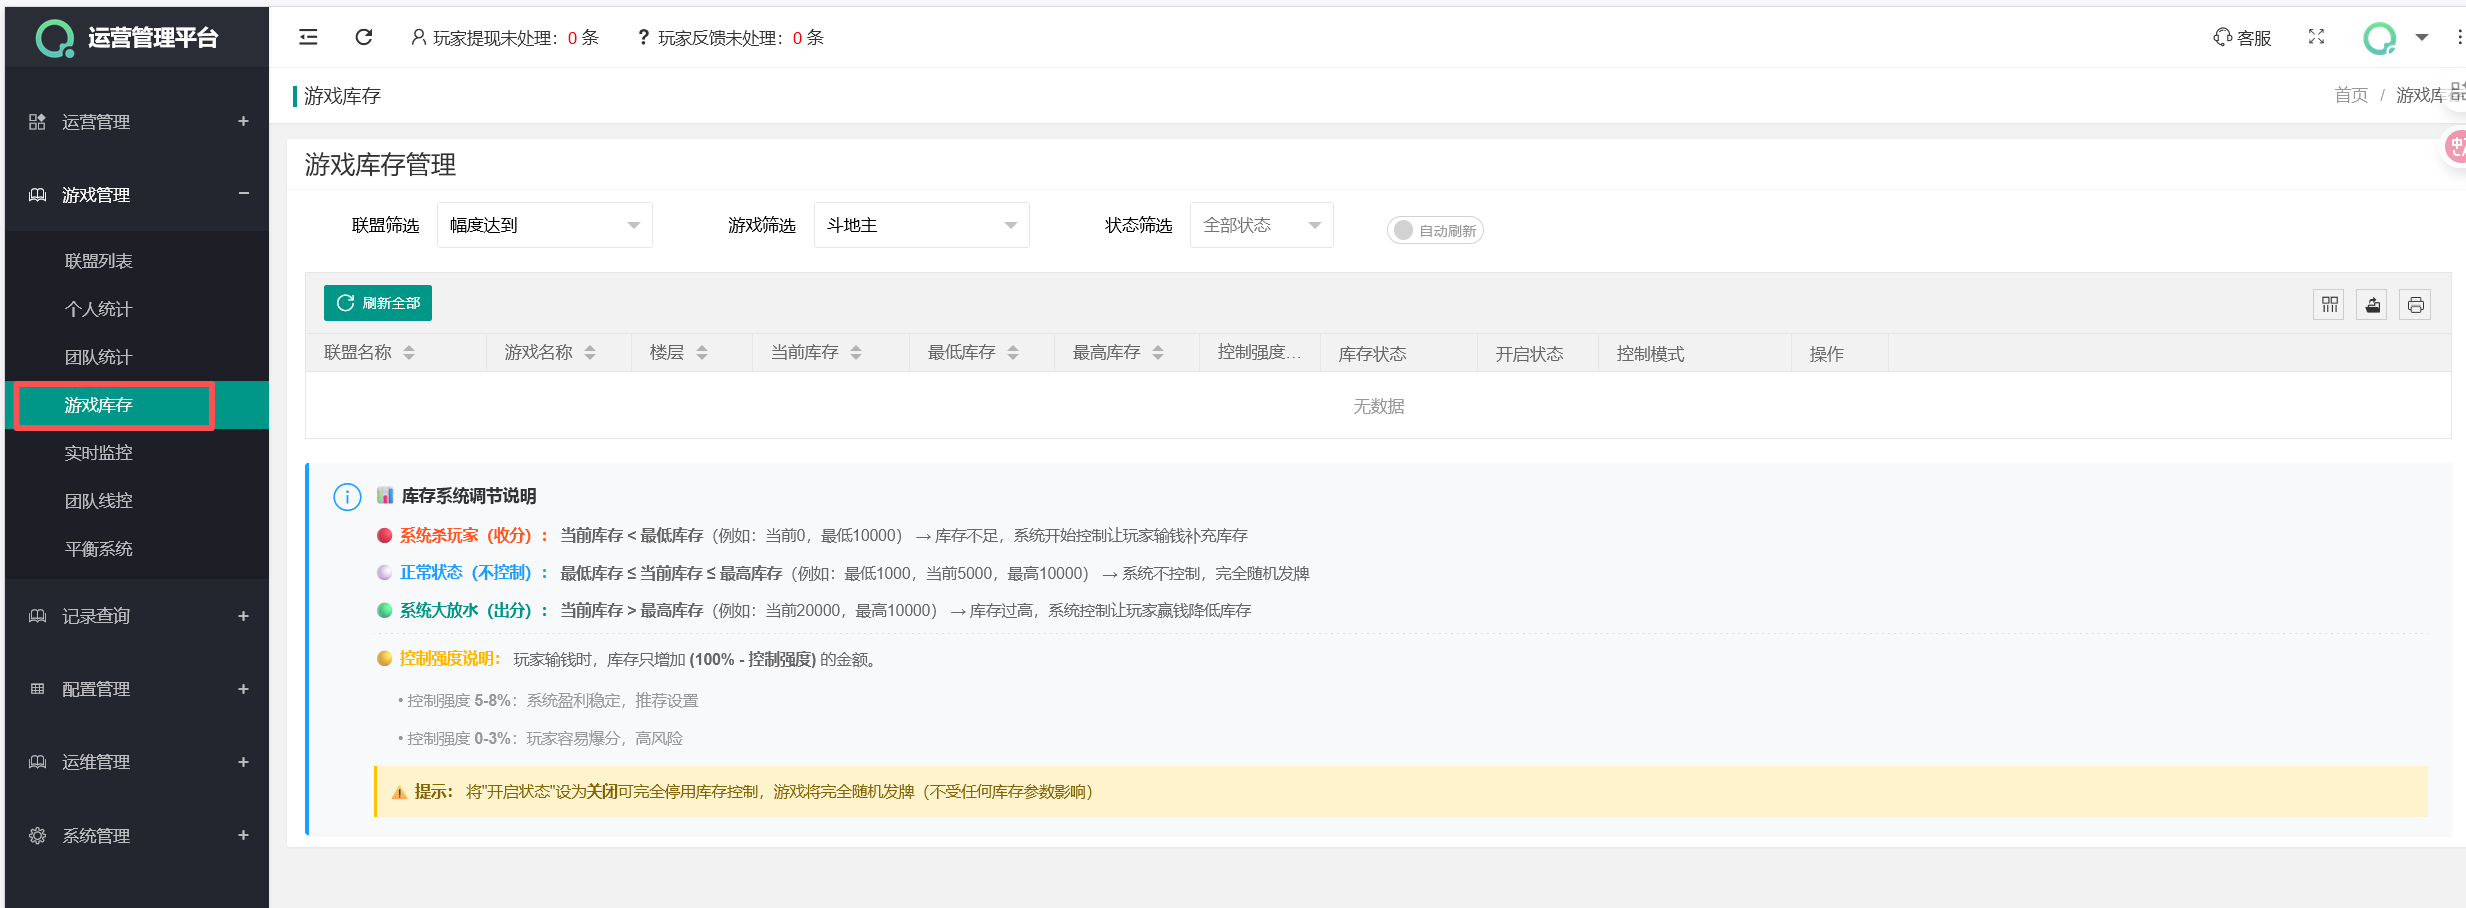
Task: Click the print table icon
Action: (x=2415, y=304)
